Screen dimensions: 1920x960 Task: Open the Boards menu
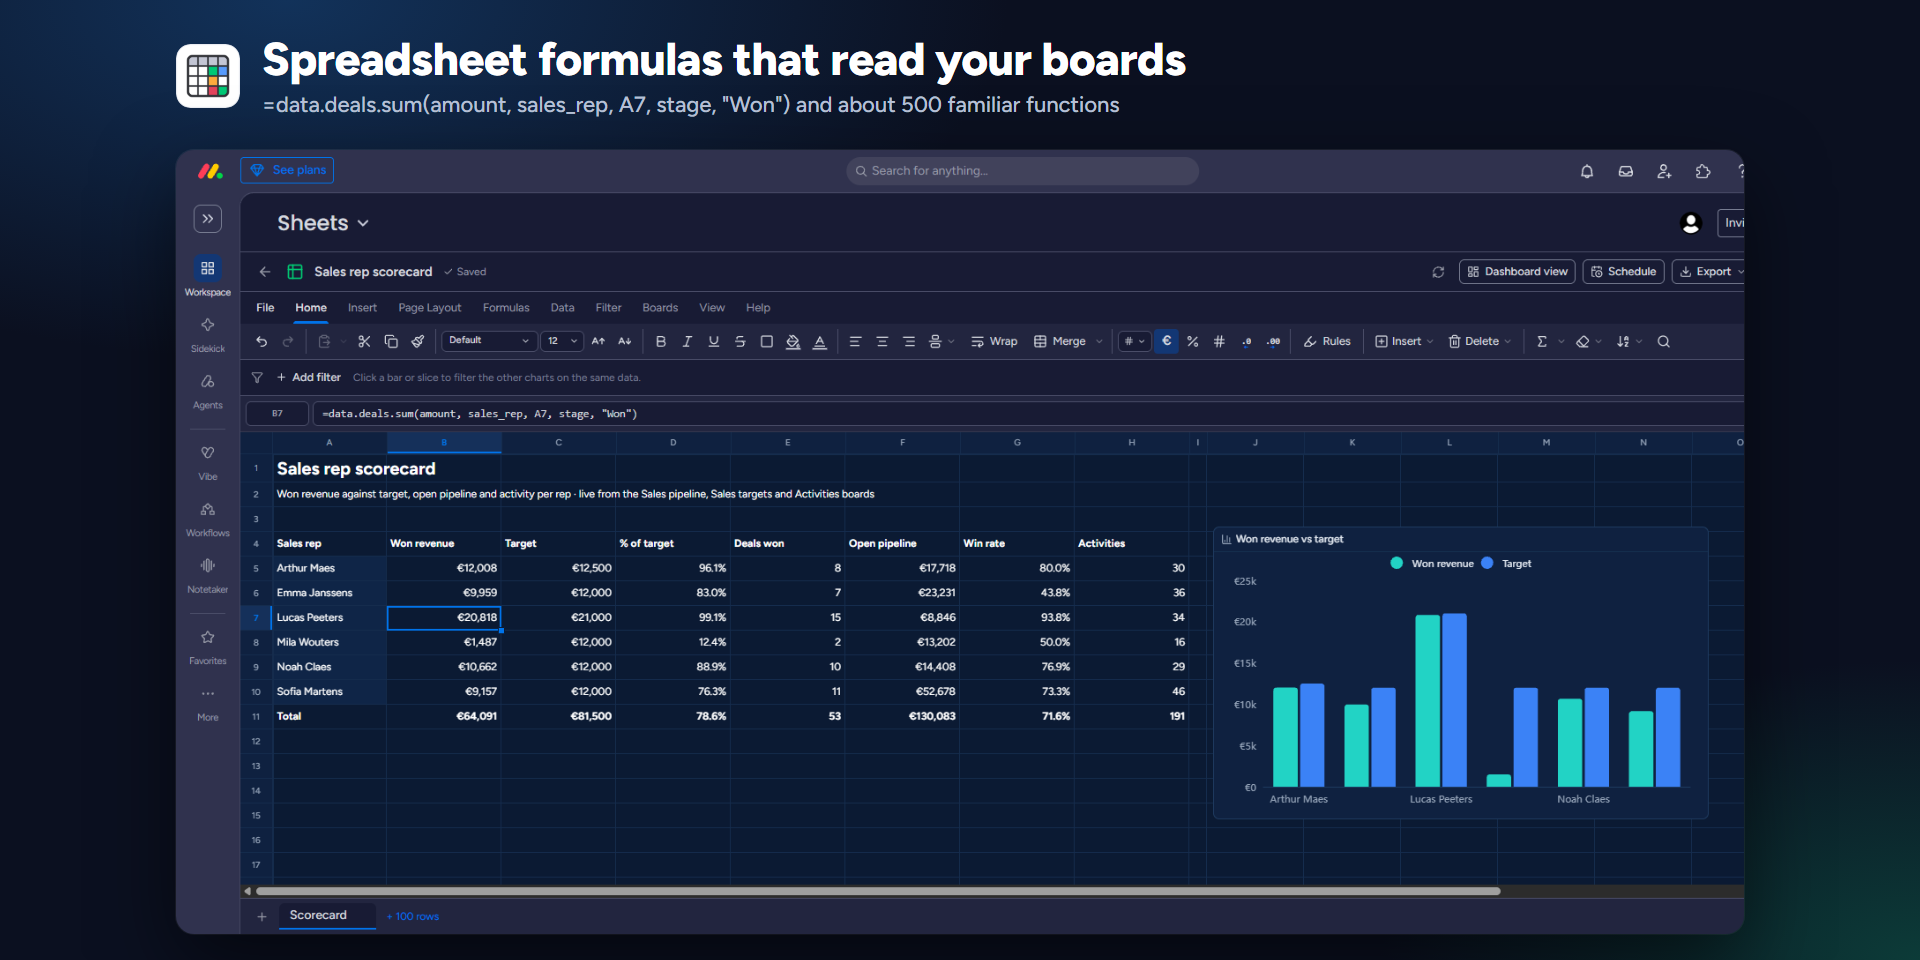click(660, 308)
